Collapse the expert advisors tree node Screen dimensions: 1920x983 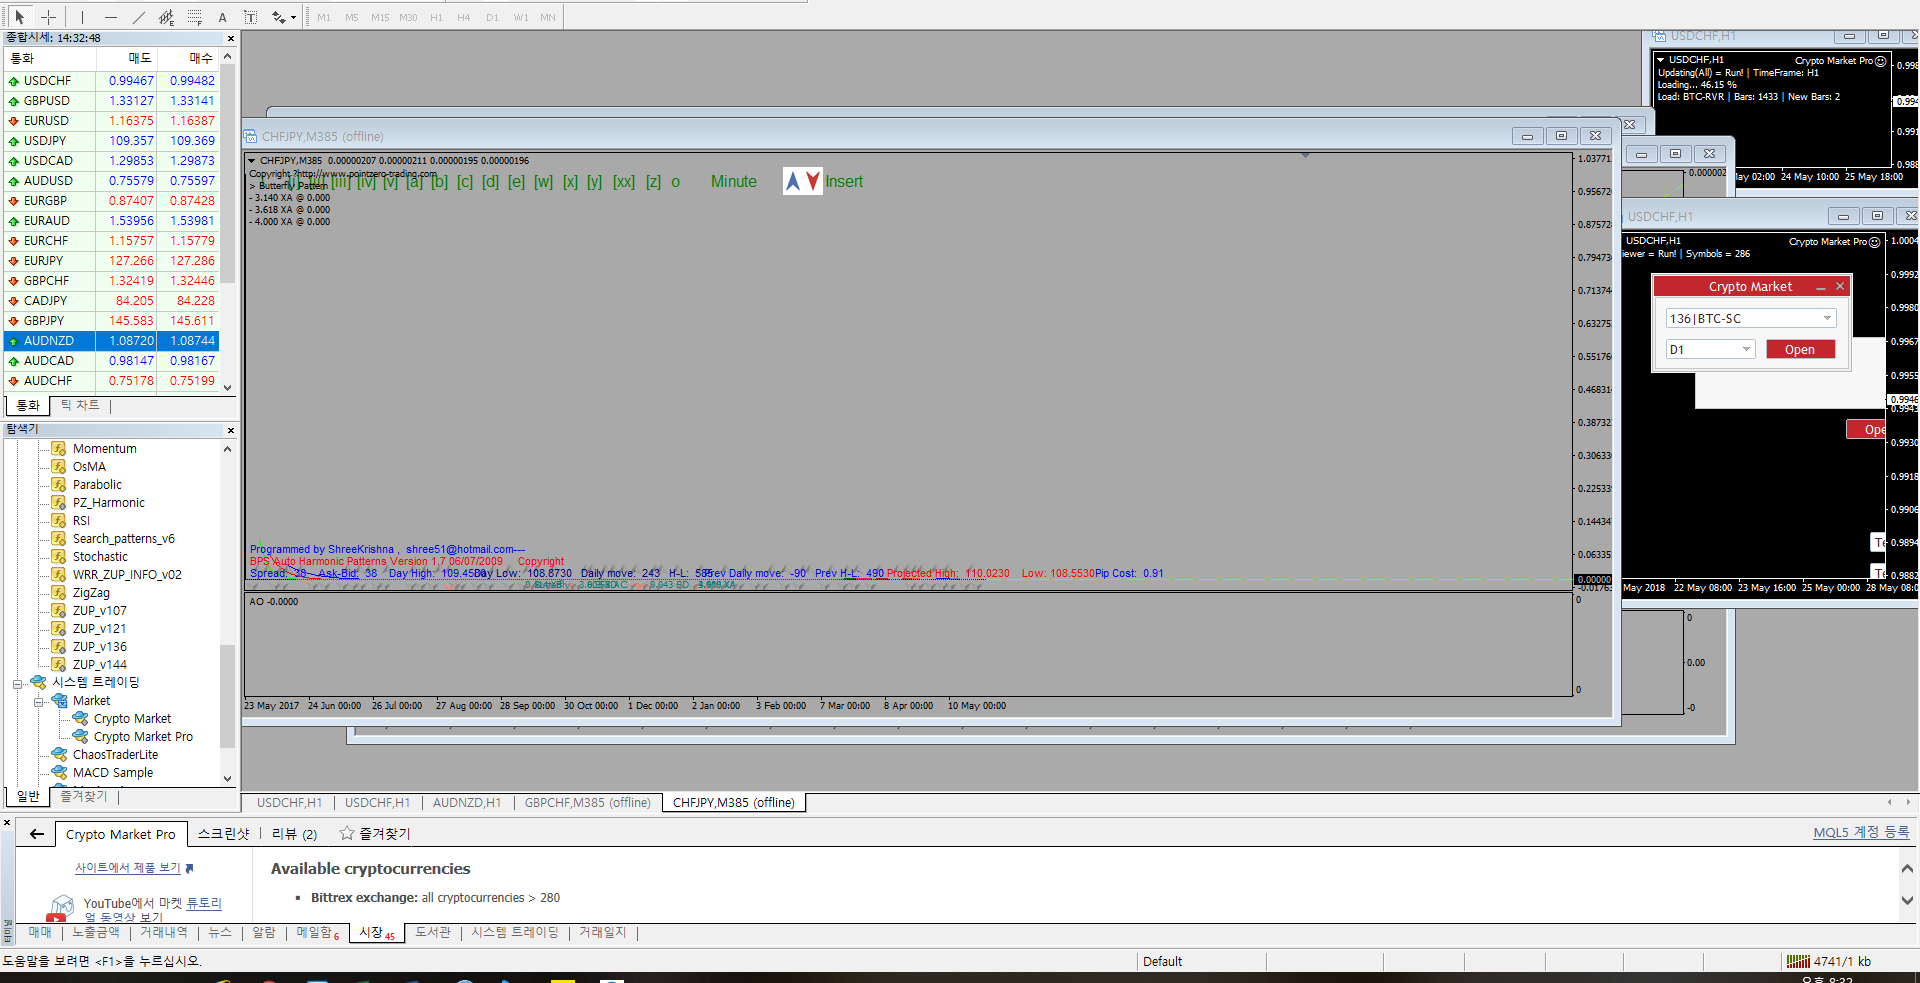tap(17, 684)
